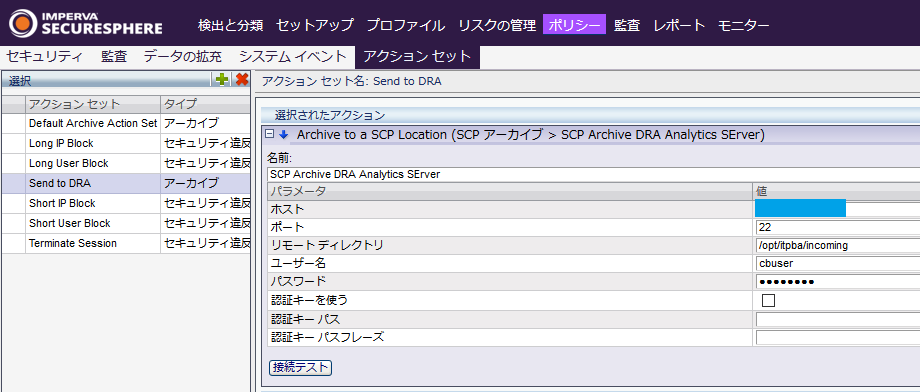
Task: Click the アーカイブ type cell of Default Archive
Action: 205,123
